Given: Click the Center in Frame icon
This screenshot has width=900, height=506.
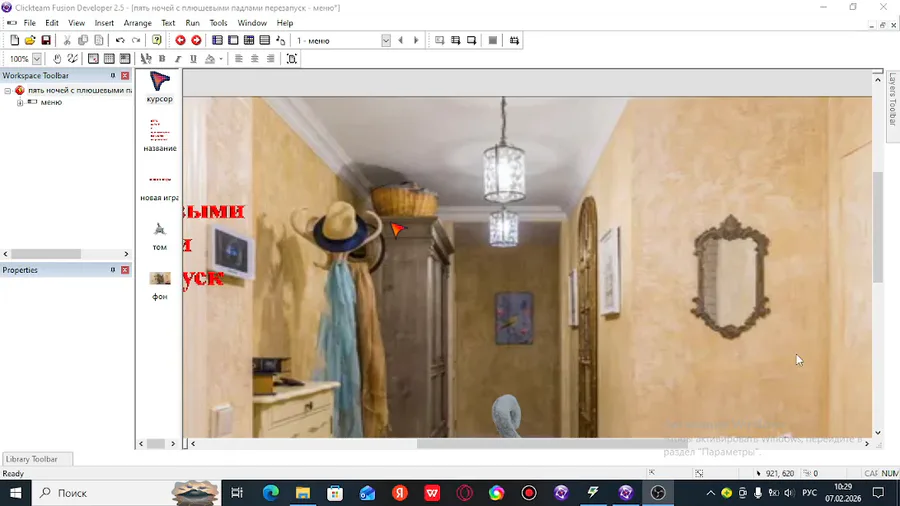Looking at the screenshot, I should pyautogui.click(x=292, y=59).
